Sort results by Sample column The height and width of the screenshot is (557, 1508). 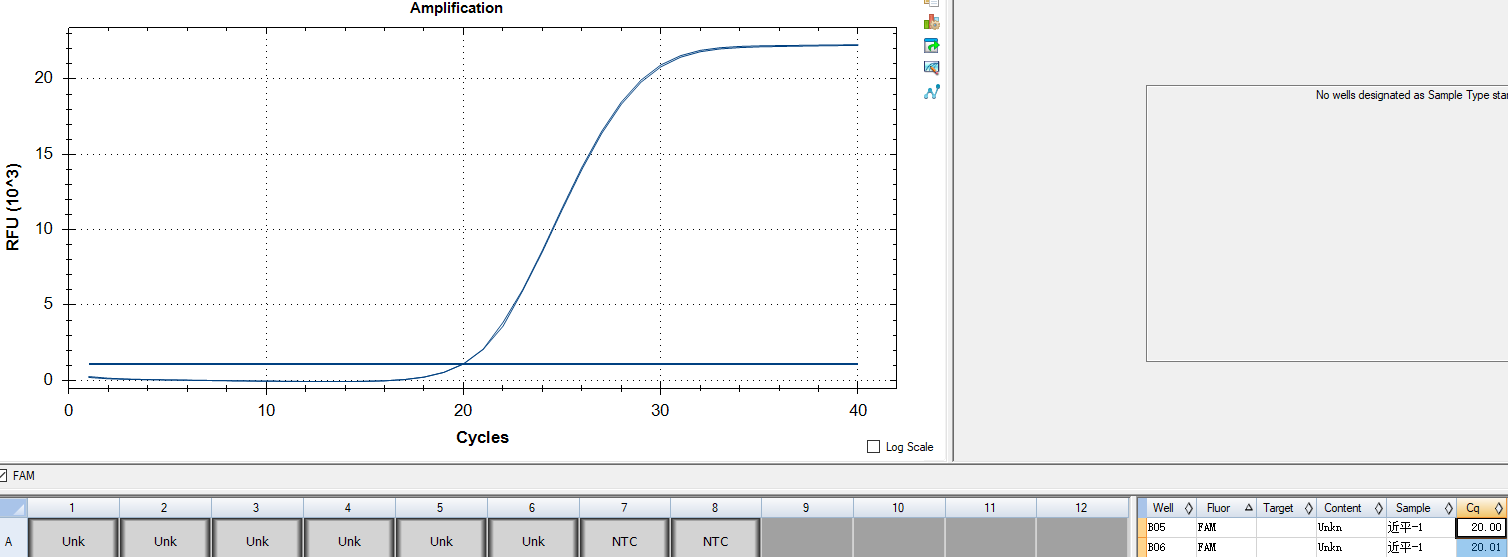pyautogui.click(x=1421, y=508)
